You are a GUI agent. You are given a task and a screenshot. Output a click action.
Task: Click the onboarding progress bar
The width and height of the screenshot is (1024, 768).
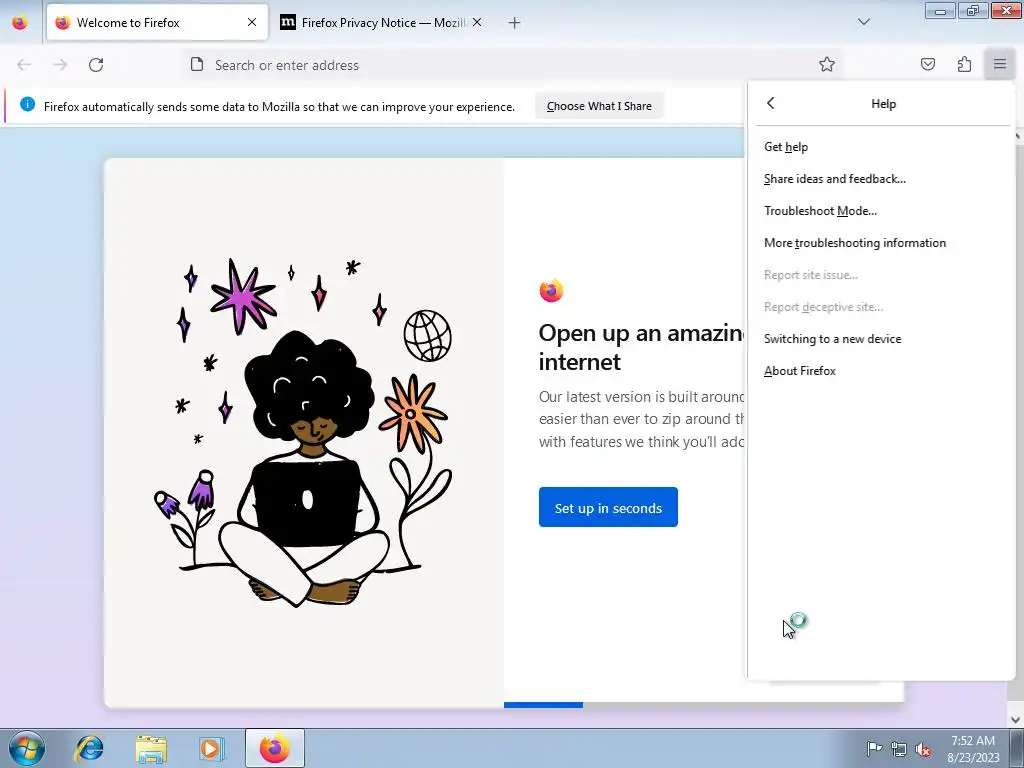[704, 705]
